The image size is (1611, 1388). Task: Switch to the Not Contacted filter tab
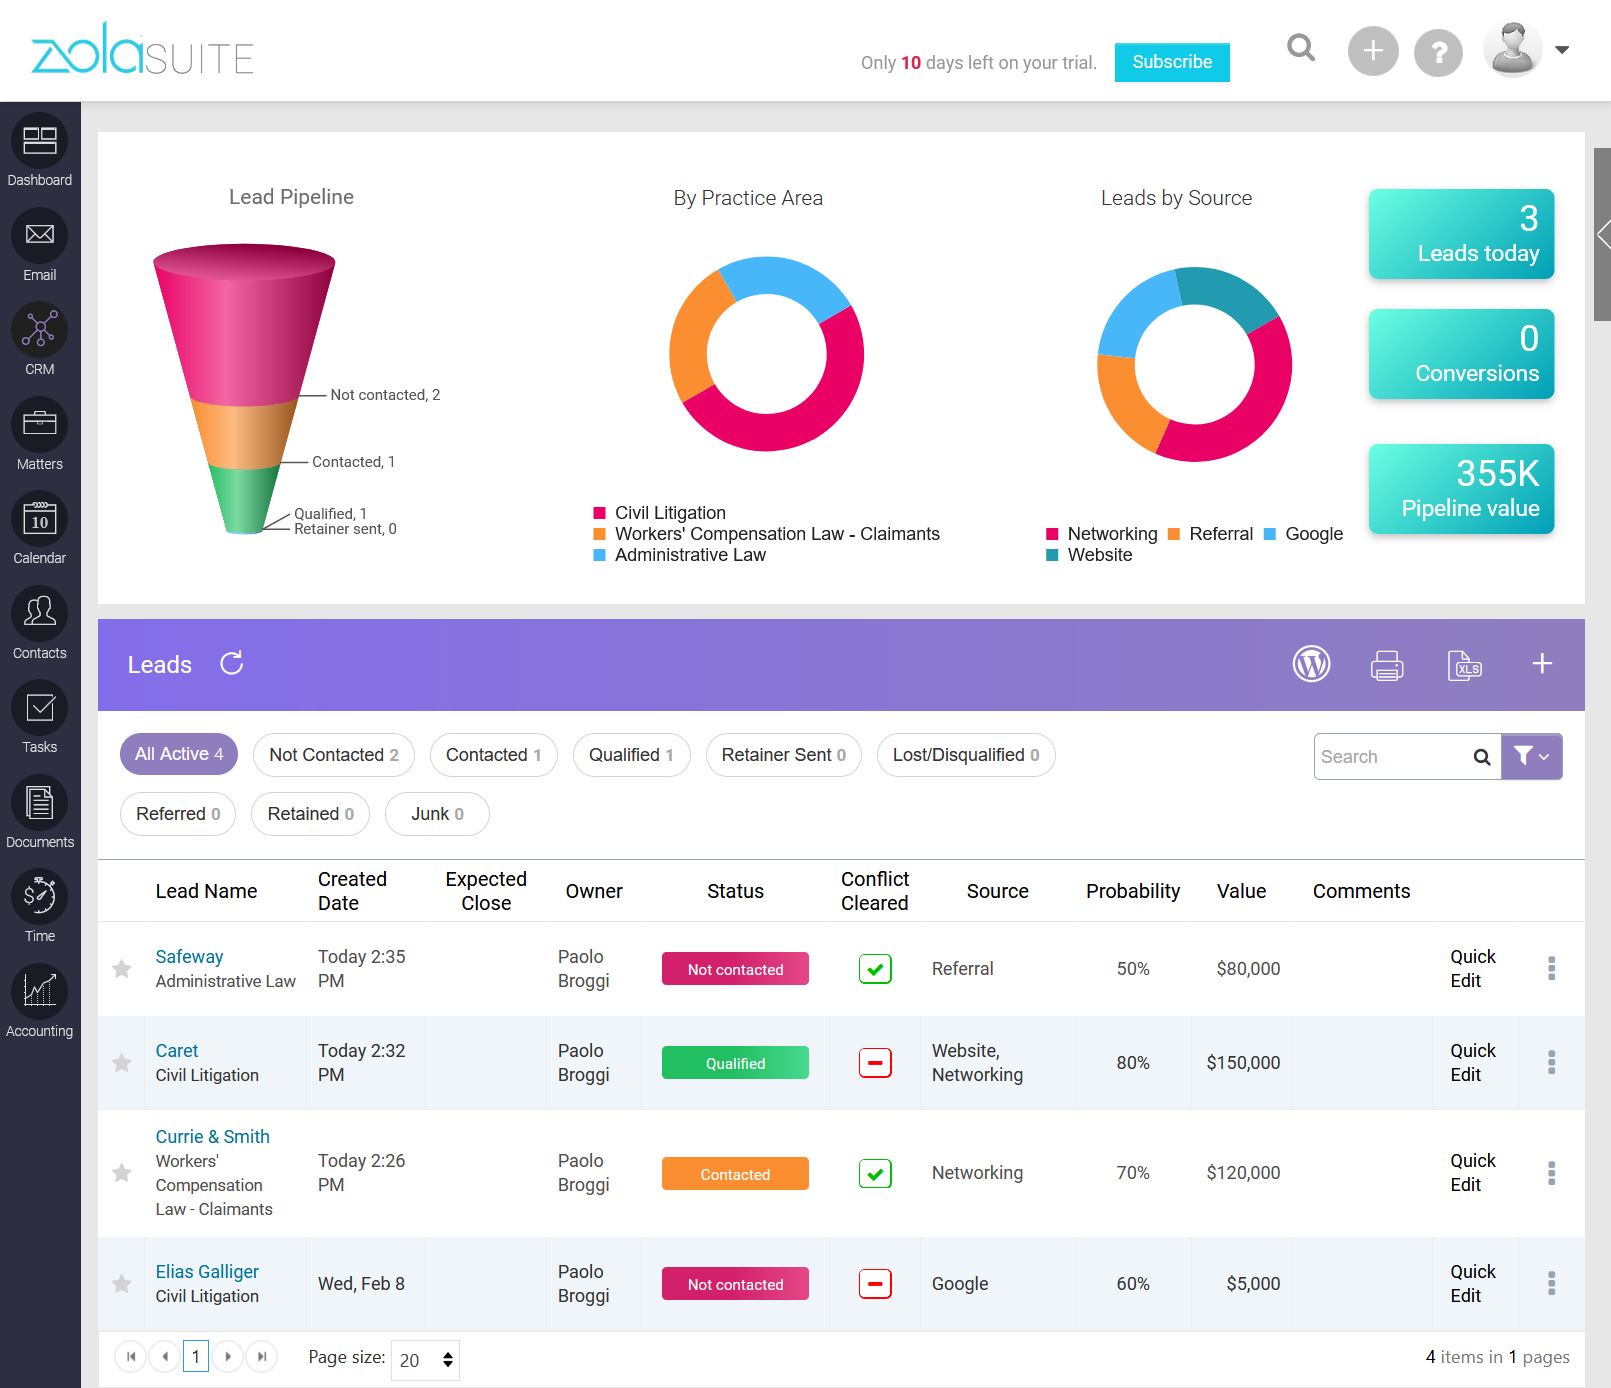tap(333, 754)
